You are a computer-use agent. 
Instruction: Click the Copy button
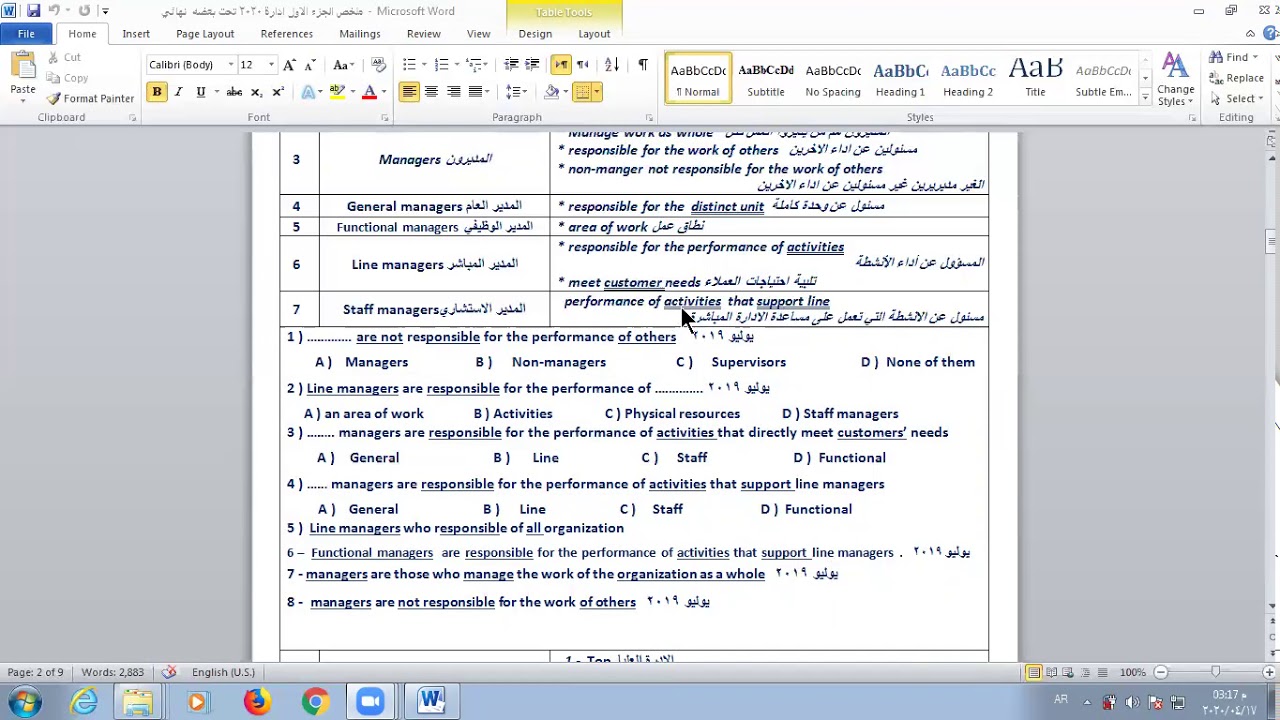point(66,78)
